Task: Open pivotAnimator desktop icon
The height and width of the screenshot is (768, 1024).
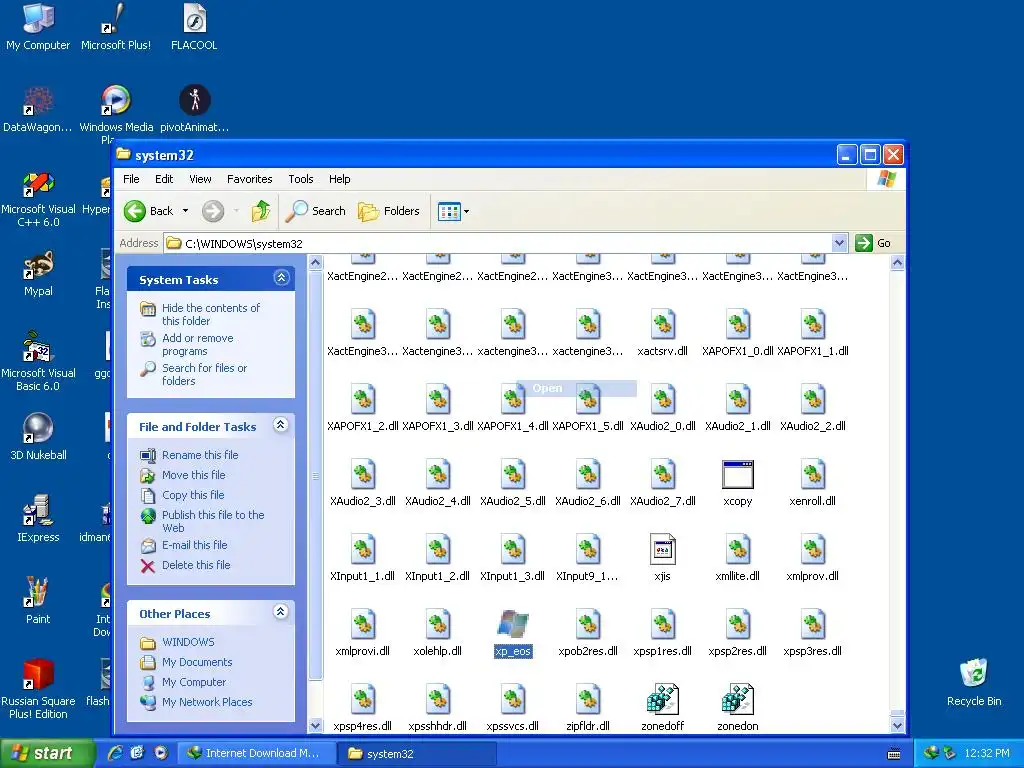Action: (x=194, y=100)
